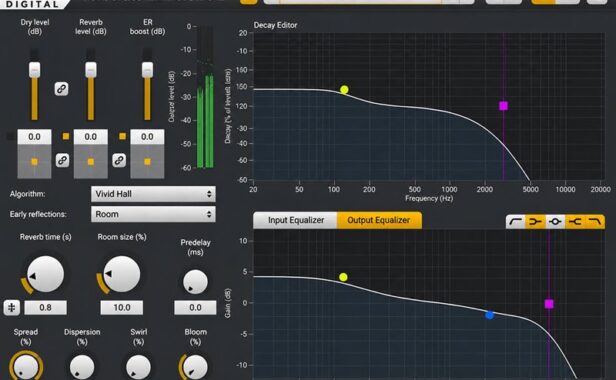Open the Algorithm dropdown showing Vivid Hall

pos(153,194)
